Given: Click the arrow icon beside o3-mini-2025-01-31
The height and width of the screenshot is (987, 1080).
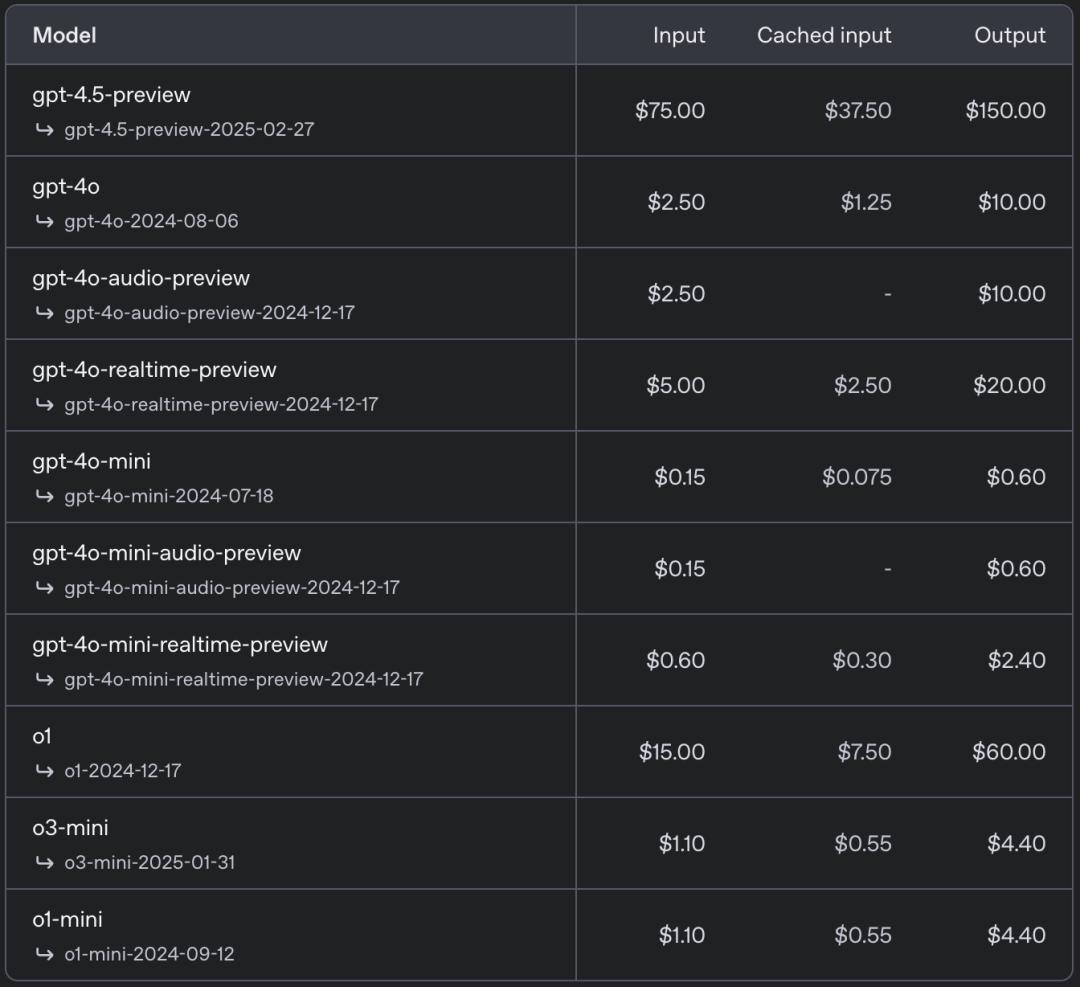Looking at the screenshot, I should [44, 862].
